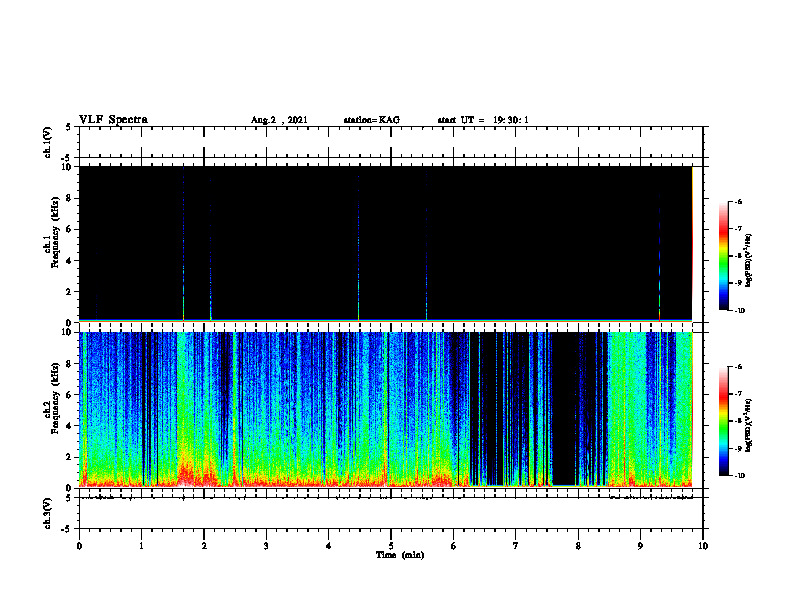Click time axis tick label "8"
The height and width of the screenshot is (612, 792).
(x=578, y=546)
